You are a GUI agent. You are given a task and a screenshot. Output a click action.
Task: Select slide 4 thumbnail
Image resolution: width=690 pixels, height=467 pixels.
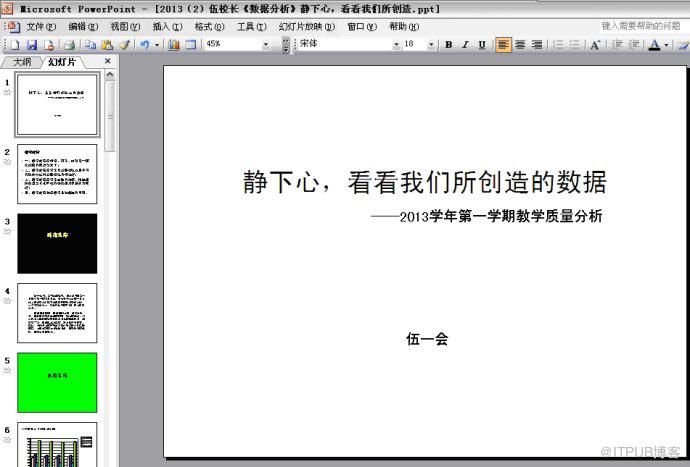[x=57, y=313]
